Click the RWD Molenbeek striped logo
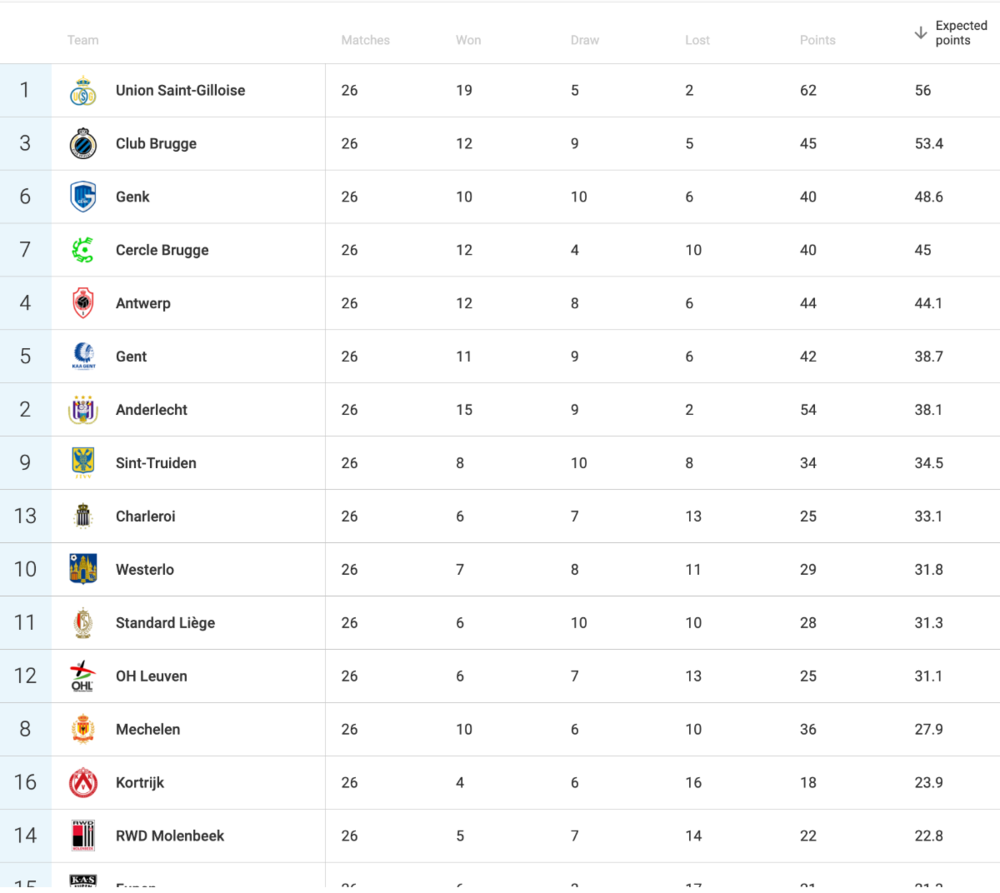 (83, 836)
